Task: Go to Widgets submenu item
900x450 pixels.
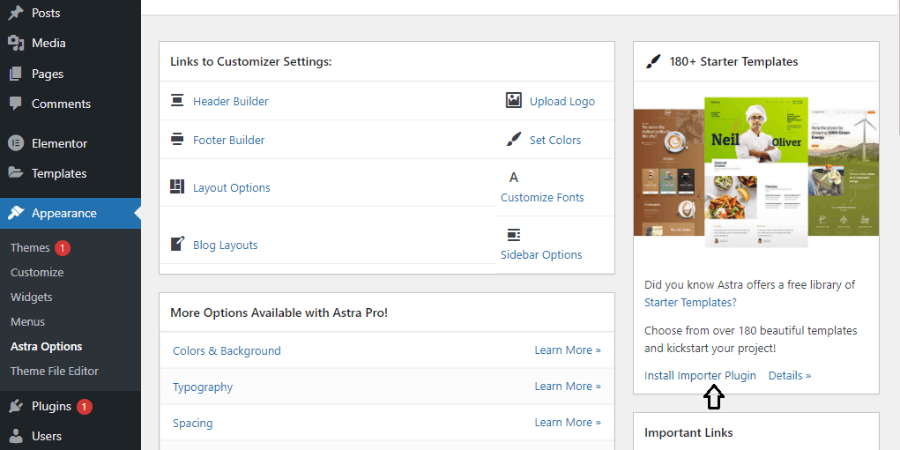Action: click(31, 297)
